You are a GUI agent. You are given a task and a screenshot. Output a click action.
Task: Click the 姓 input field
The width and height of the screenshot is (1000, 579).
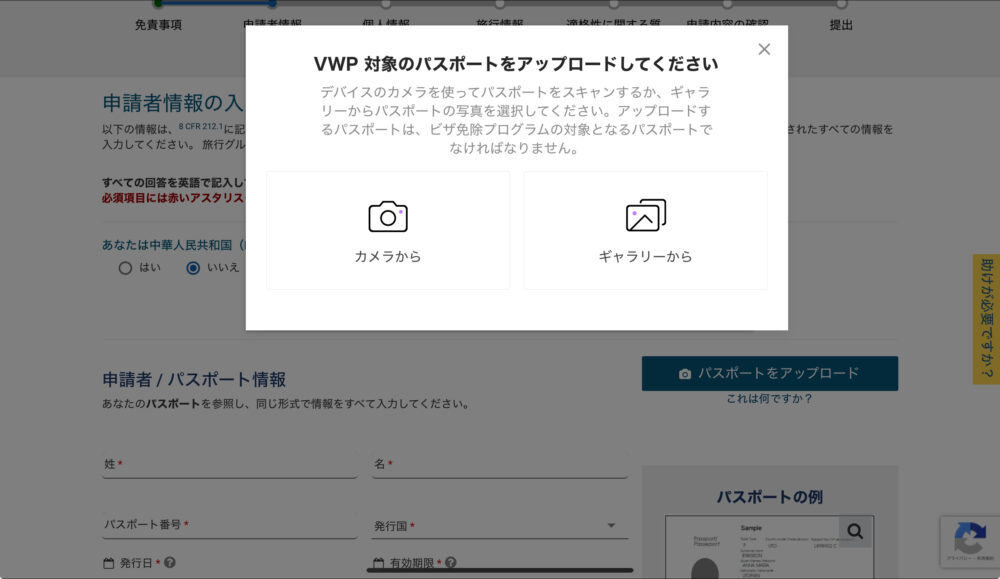coord(229,465)
